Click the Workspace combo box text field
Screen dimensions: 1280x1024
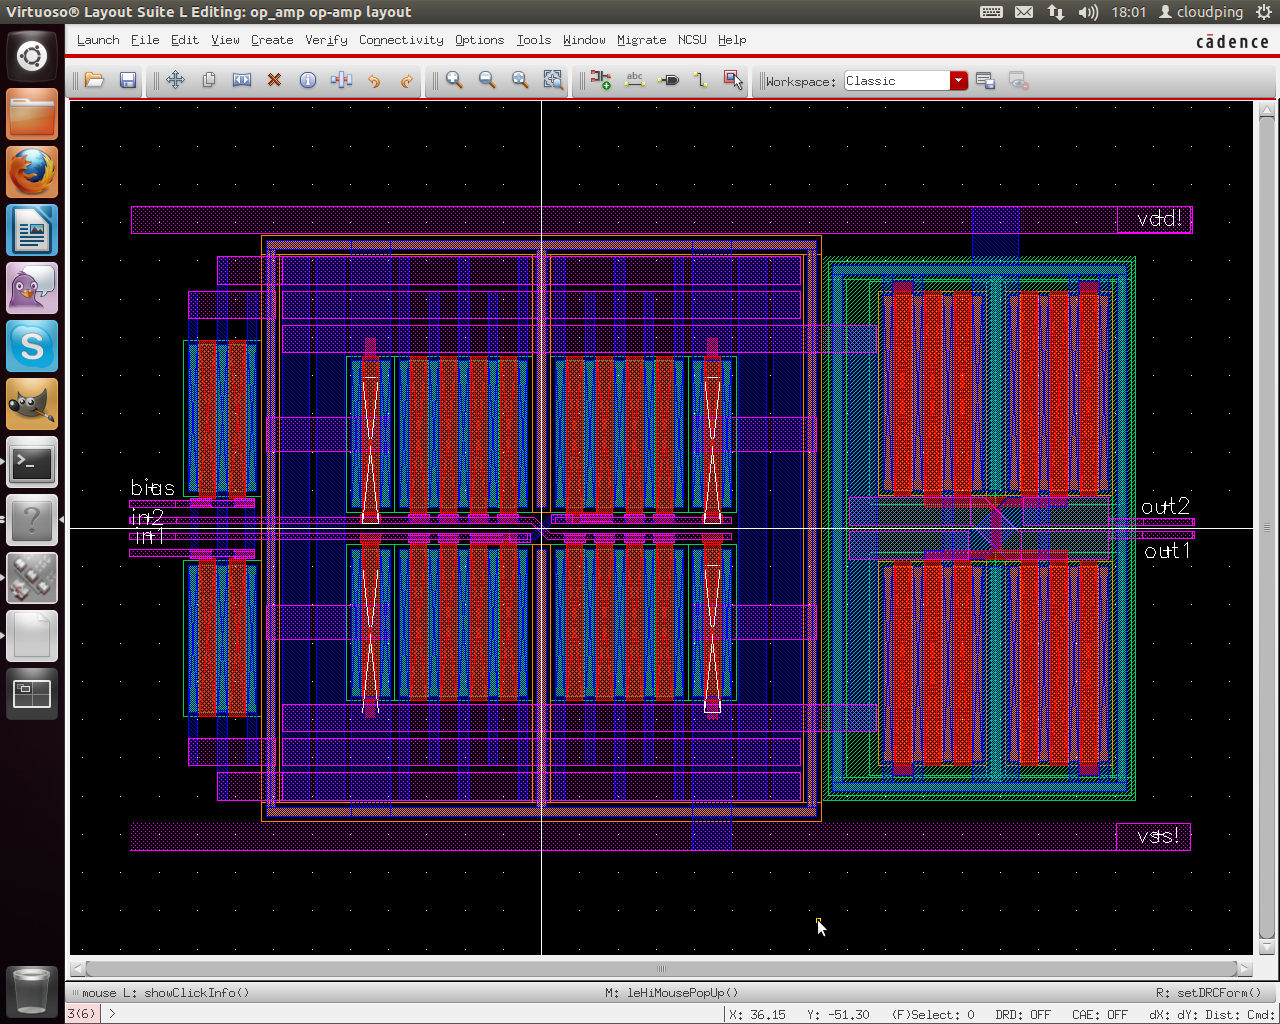(896, 81)
